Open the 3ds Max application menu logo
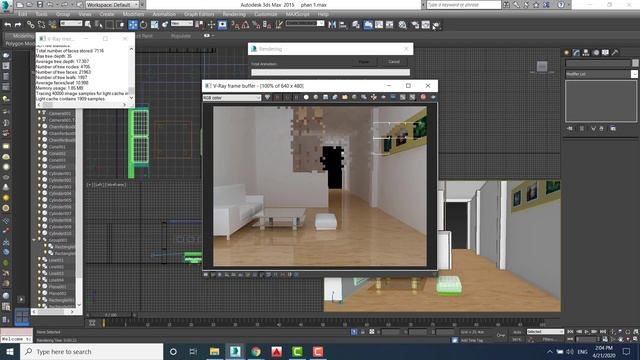The width and height of the screenshot is (640, 360). [6, 5]
